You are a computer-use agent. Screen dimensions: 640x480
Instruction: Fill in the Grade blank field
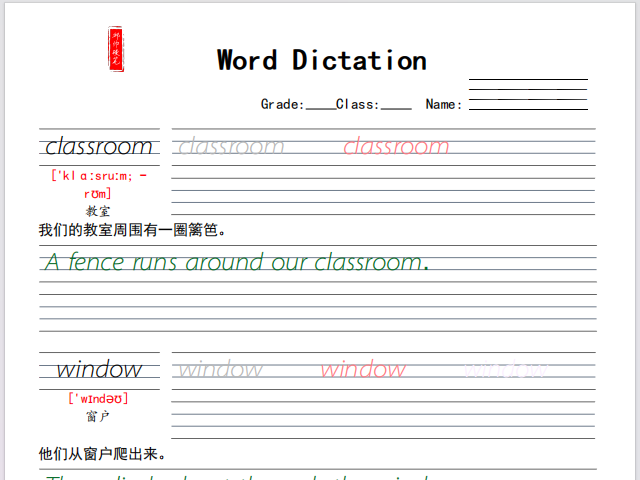click(x=320, y=105)
